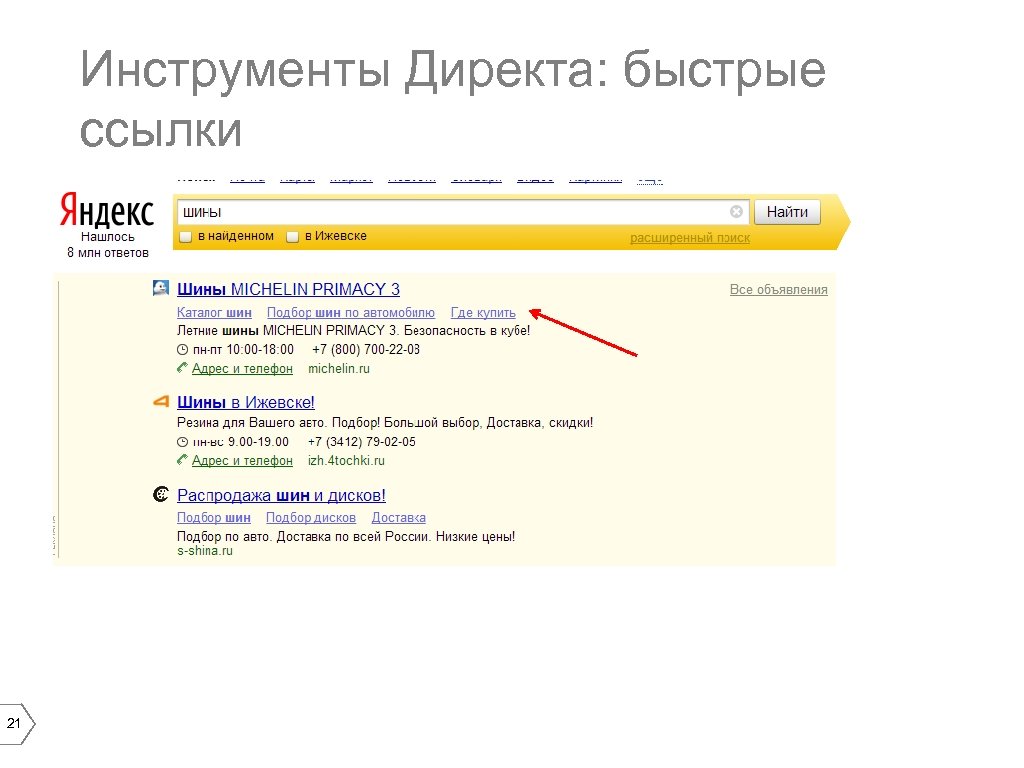The height and width of the screenshot is (768, 1024).
Task: Click the slide number 21 marker
Action: pos(17,724)
